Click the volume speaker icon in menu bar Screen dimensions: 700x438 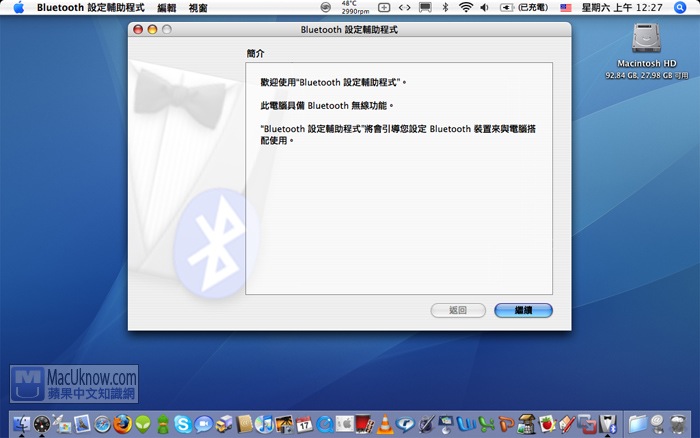click(x=484, y=7)
